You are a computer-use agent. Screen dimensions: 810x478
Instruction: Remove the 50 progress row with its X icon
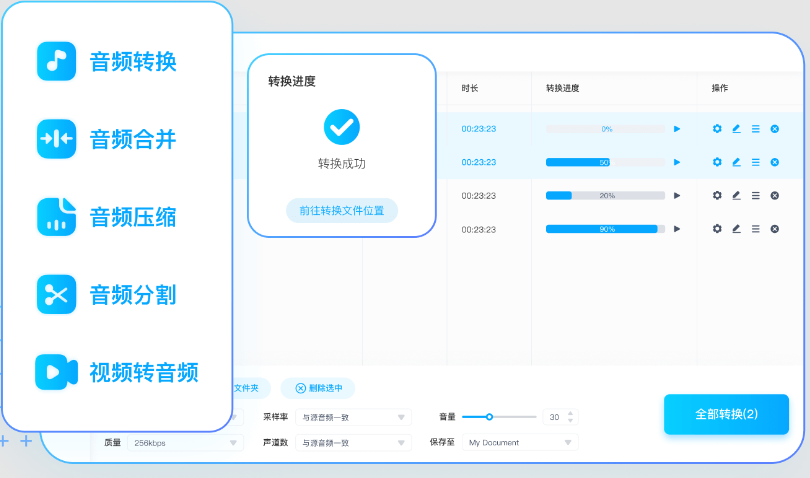click(775, 162)
